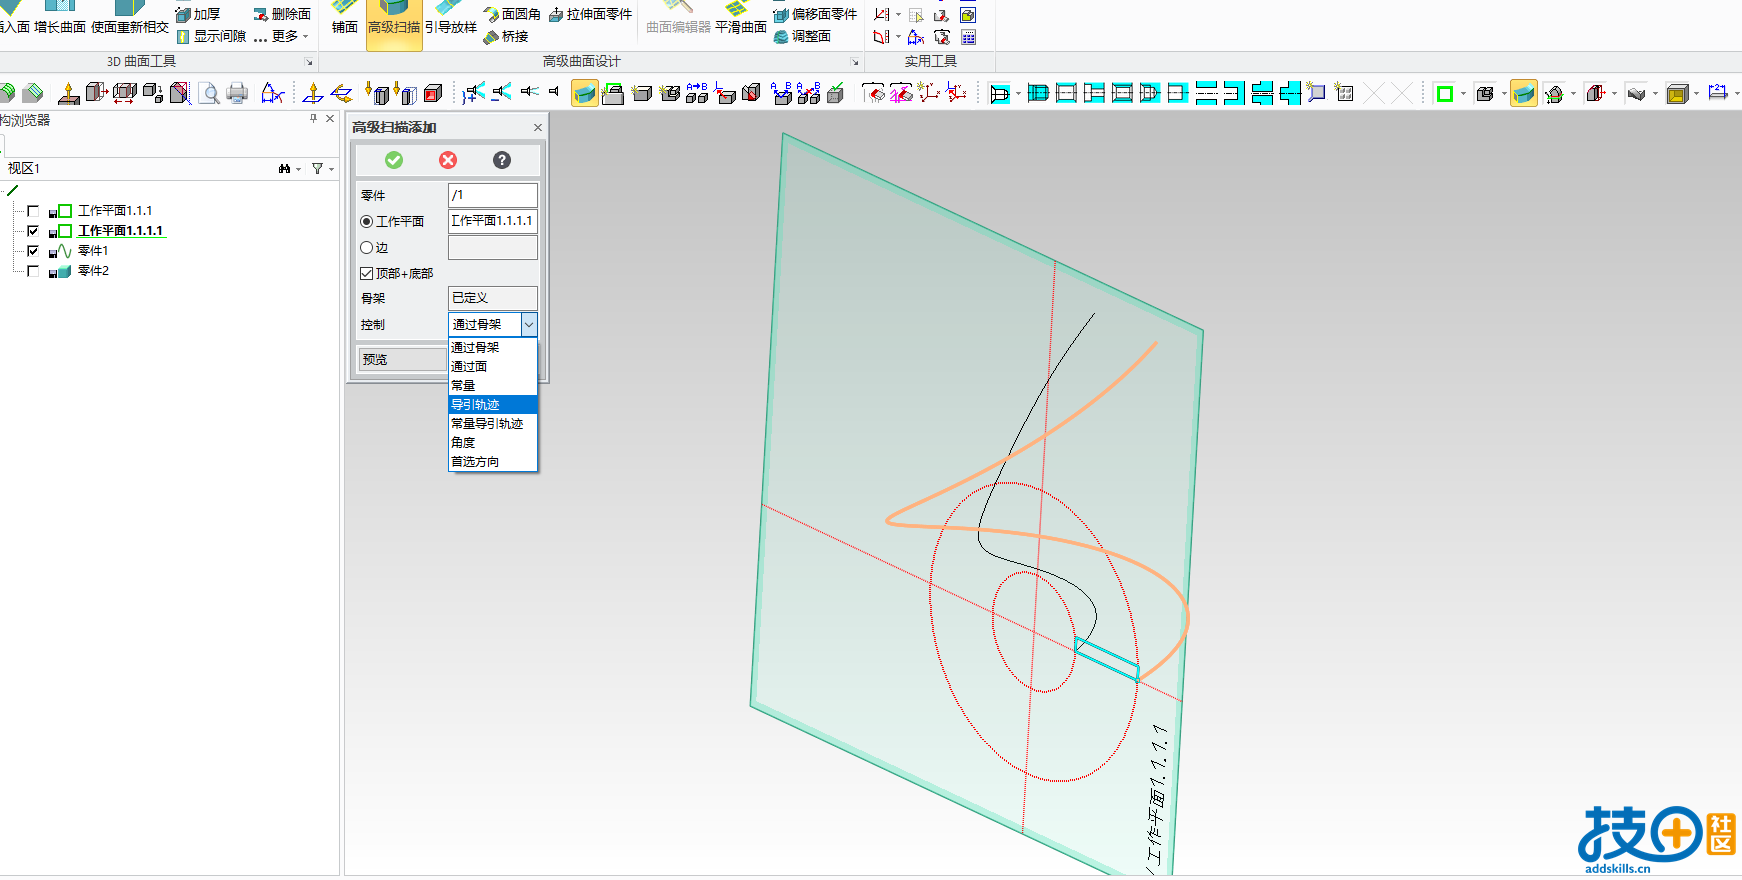Click the 零件 input field
The width and height of the screenshot is (1742, 880).
point(493,195)
